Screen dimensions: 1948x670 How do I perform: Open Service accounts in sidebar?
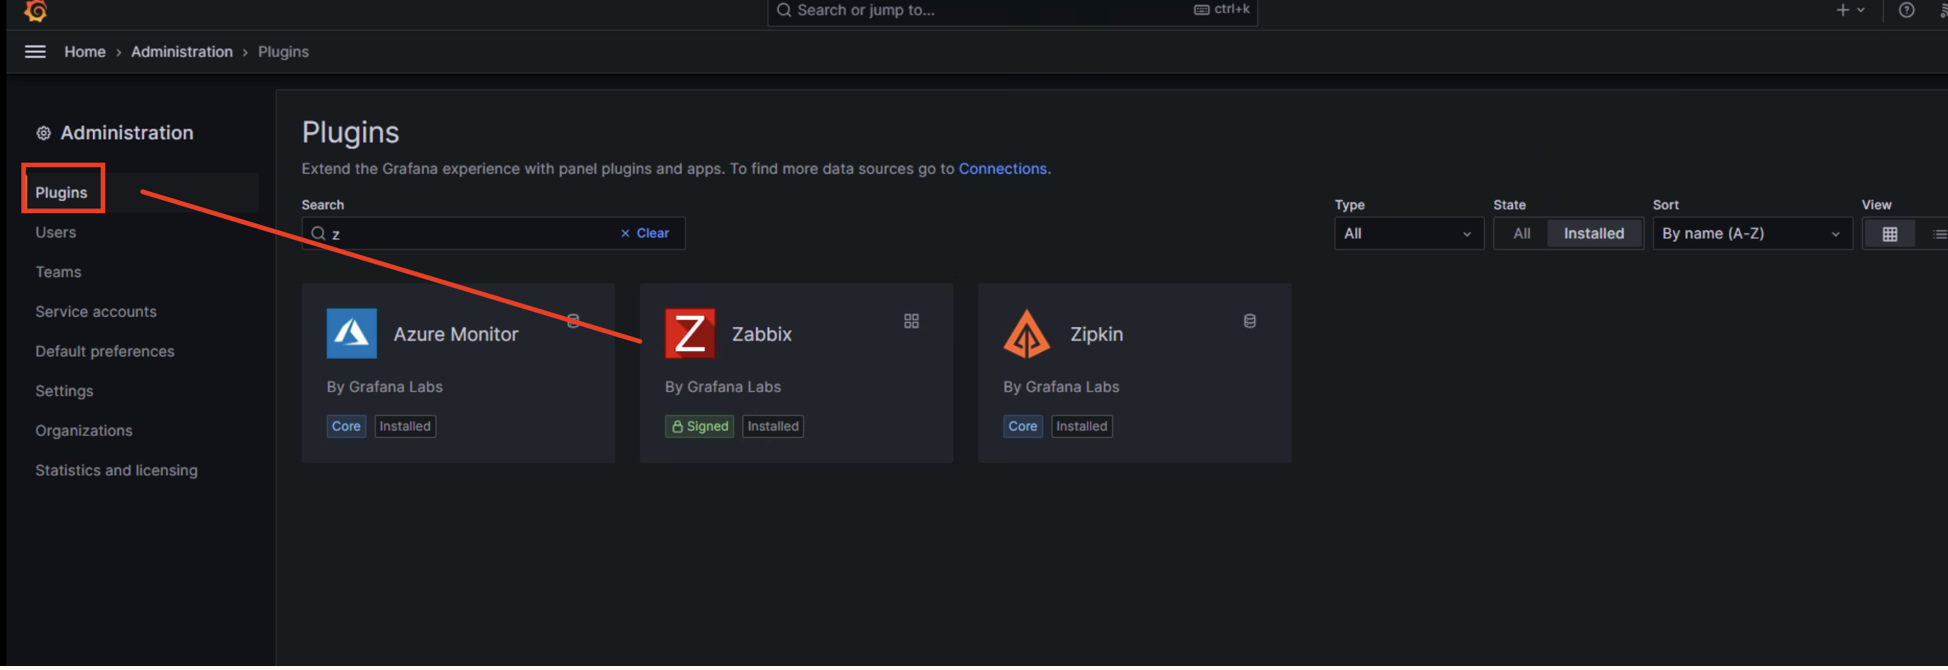tap(96, 311)
